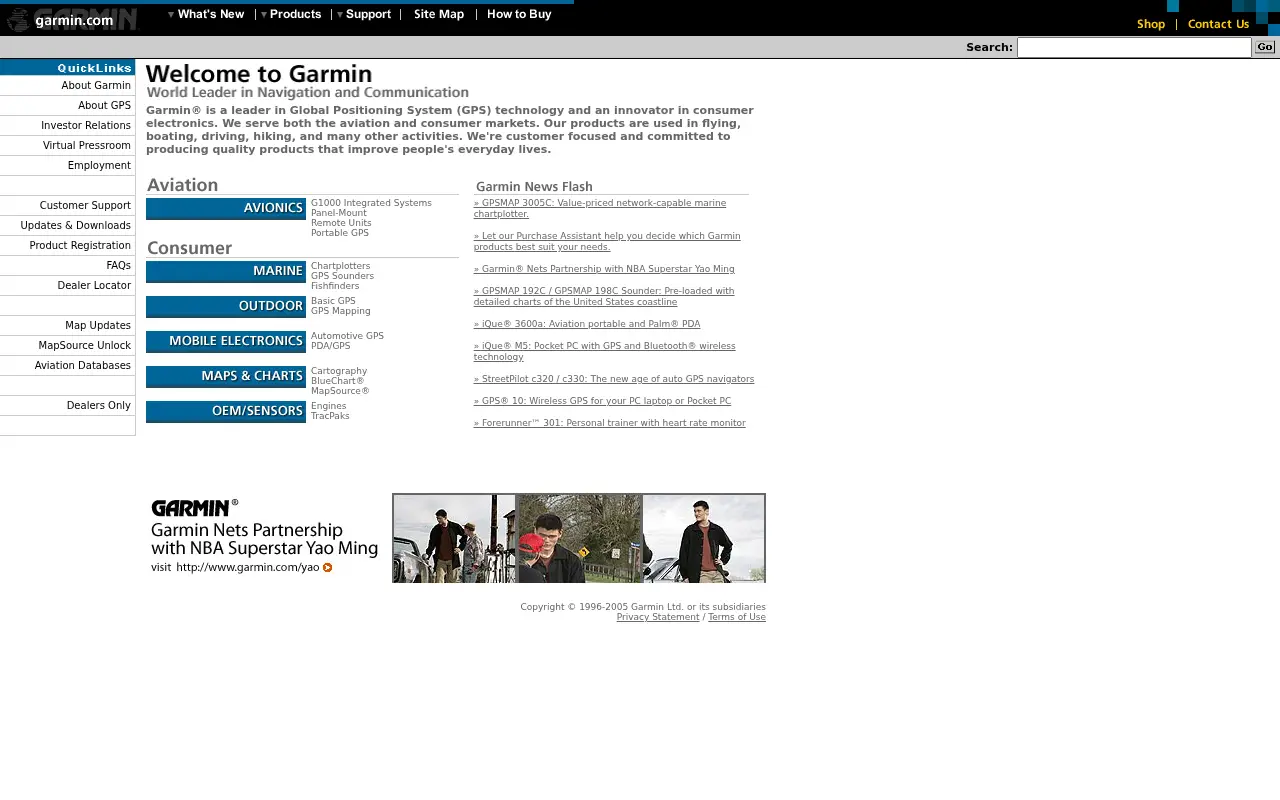Visit Investor Relations page
Viewport: 1280px width, 800px height.
(x=86, y=126)
